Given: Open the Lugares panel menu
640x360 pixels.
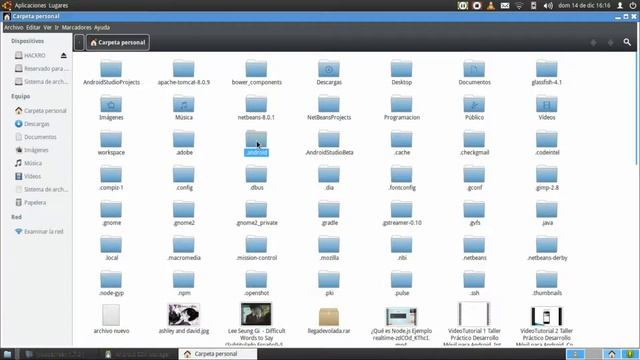Looking at the screenshot, I should (x=58, y=5).
